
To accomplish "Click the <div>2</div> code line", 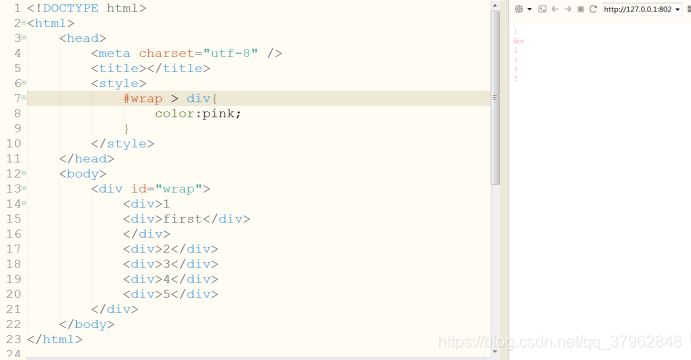I will coord(171,249).
